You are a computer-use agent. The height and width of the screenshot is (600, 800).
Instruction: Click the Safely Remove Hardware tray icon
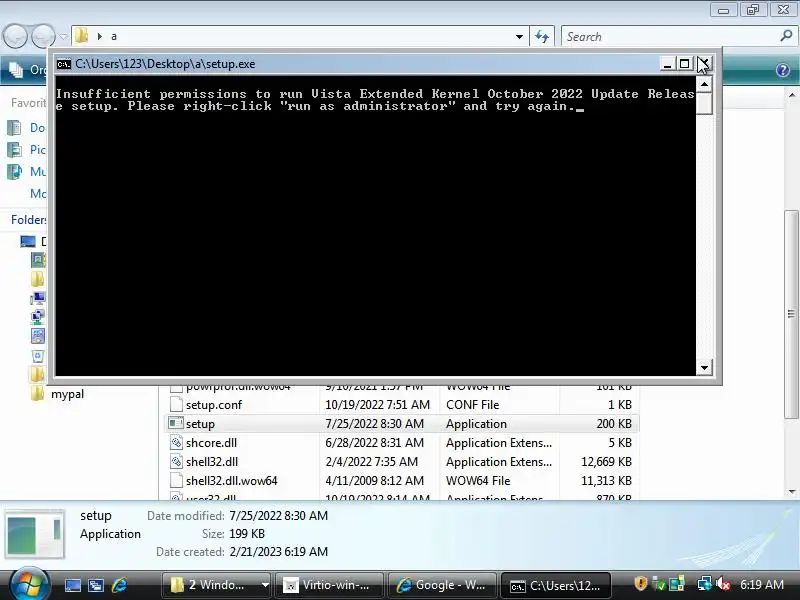click(659, 584)
